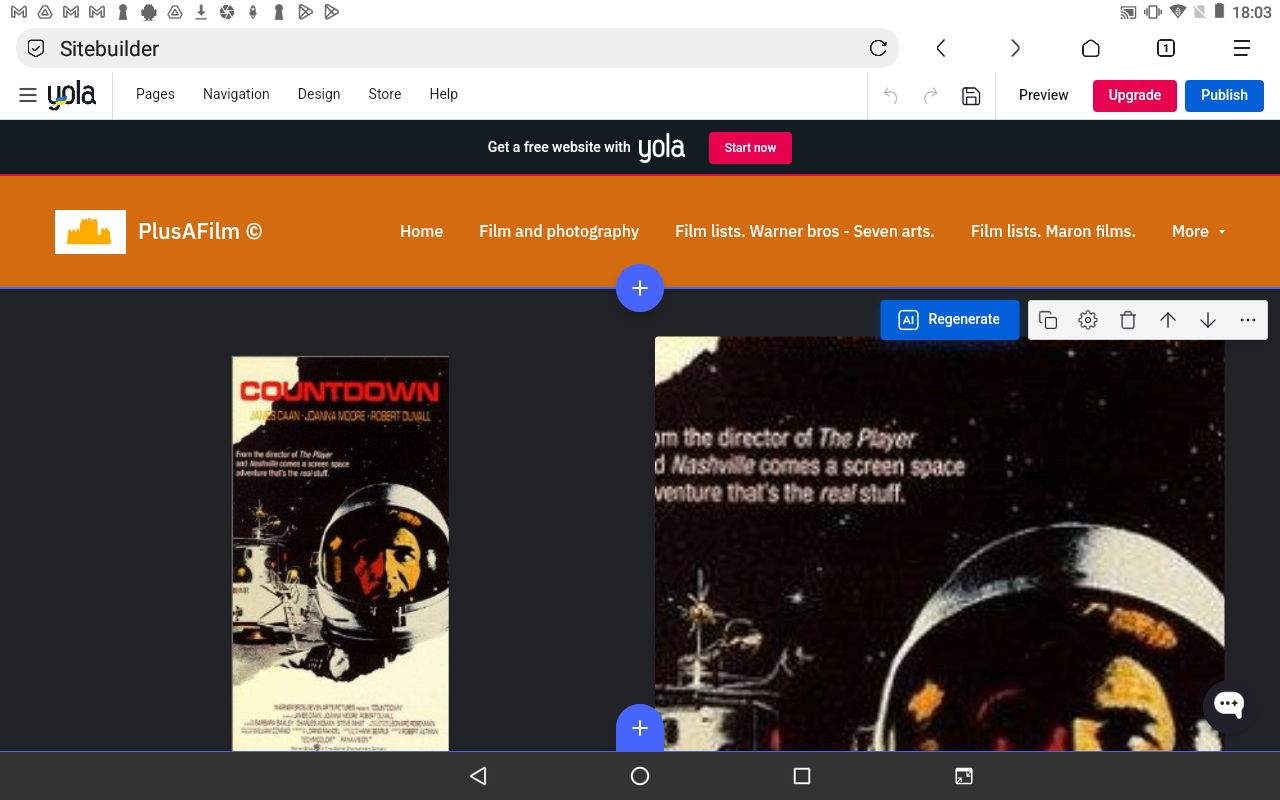Click the Get a free website with text
1280x800 pixels.
coord(559,147)
